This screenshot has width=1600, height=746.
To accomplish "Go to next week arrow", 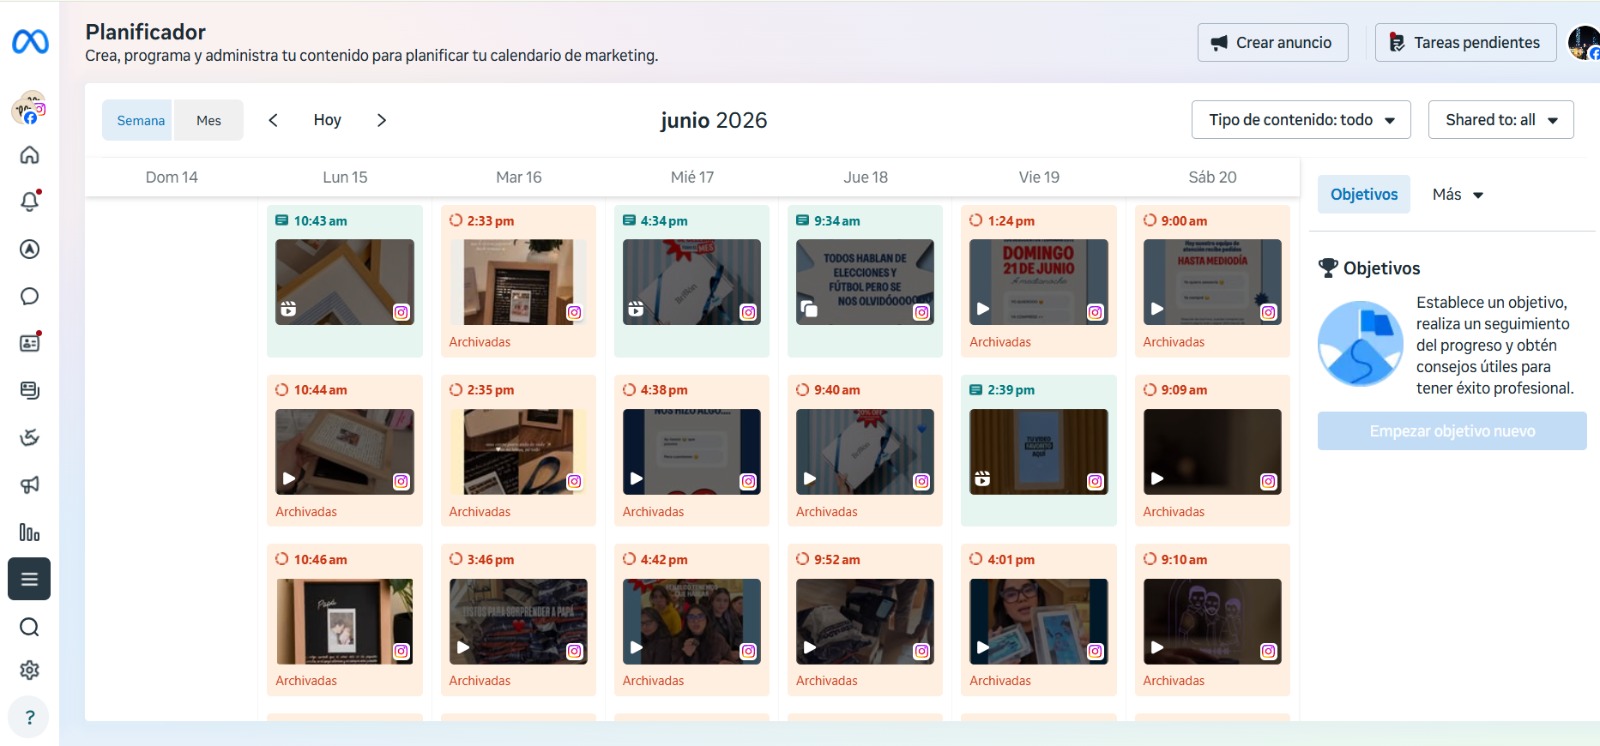I will 381,120.
